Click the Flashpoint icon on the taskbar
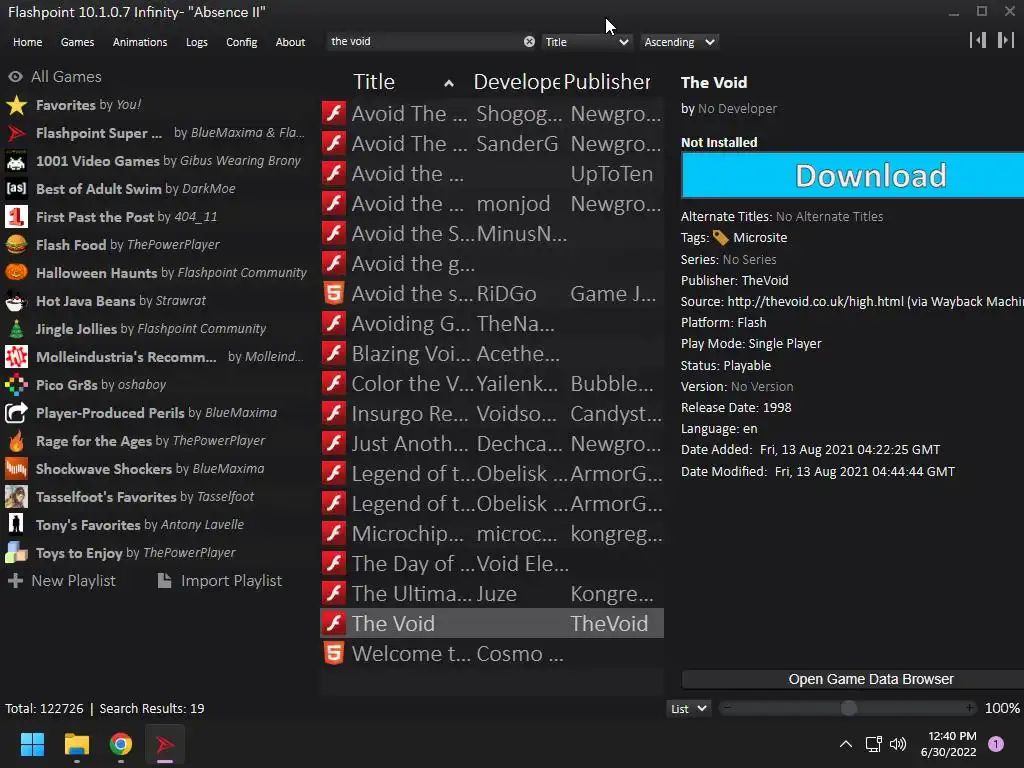This screenshot has width=1024, height=768. tap(165, 744)
